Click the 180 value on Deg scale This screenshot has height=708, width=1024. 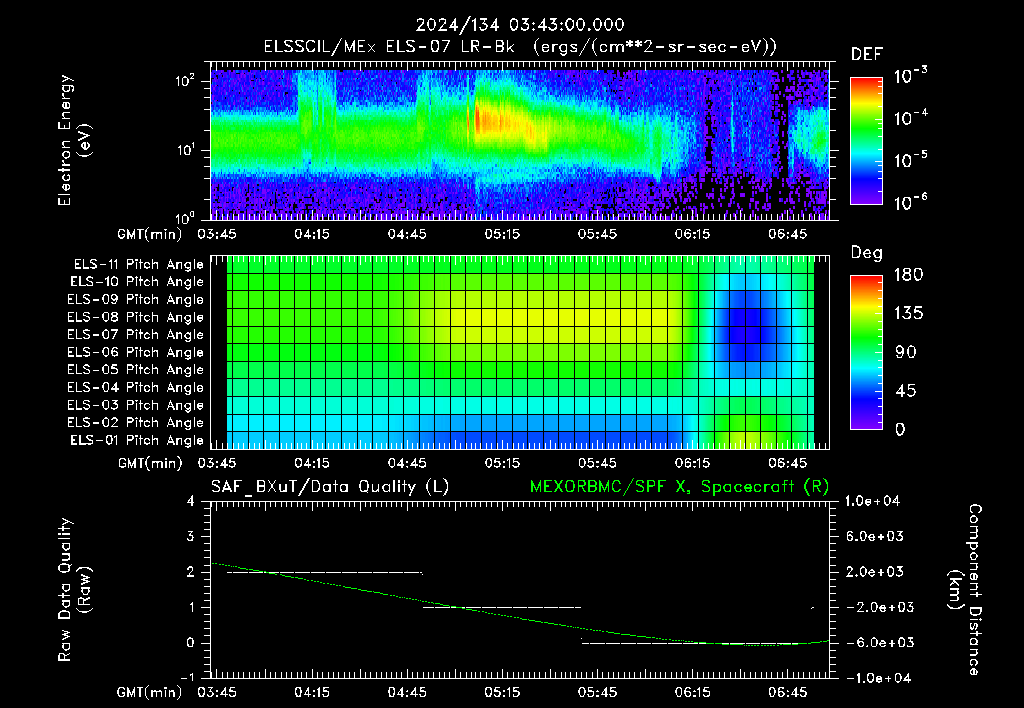pos(908,275)
